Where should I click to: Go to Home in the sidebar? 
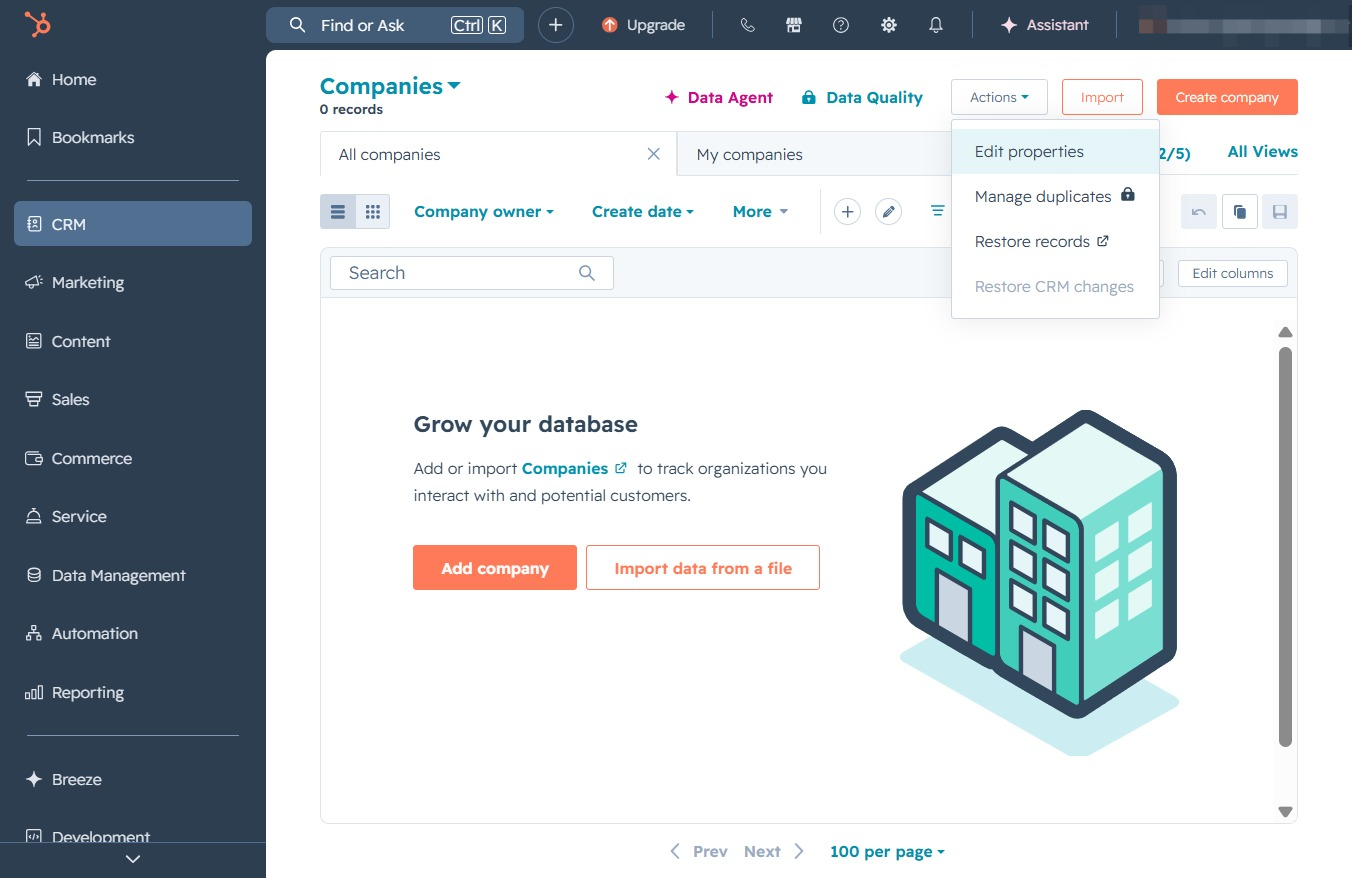click(x=132, y=80)
